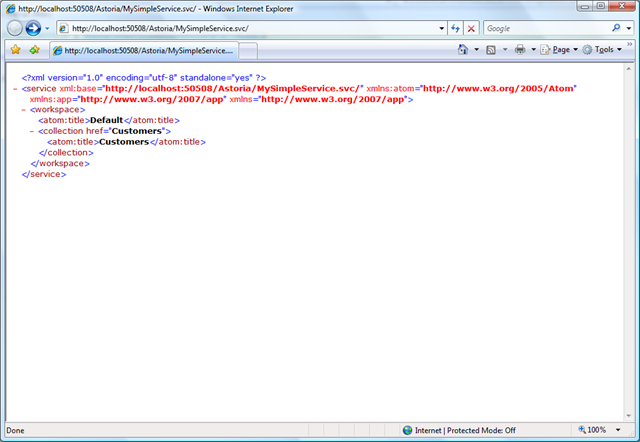
Task: Open the address bar history dropdown
Action: [442, 28]
